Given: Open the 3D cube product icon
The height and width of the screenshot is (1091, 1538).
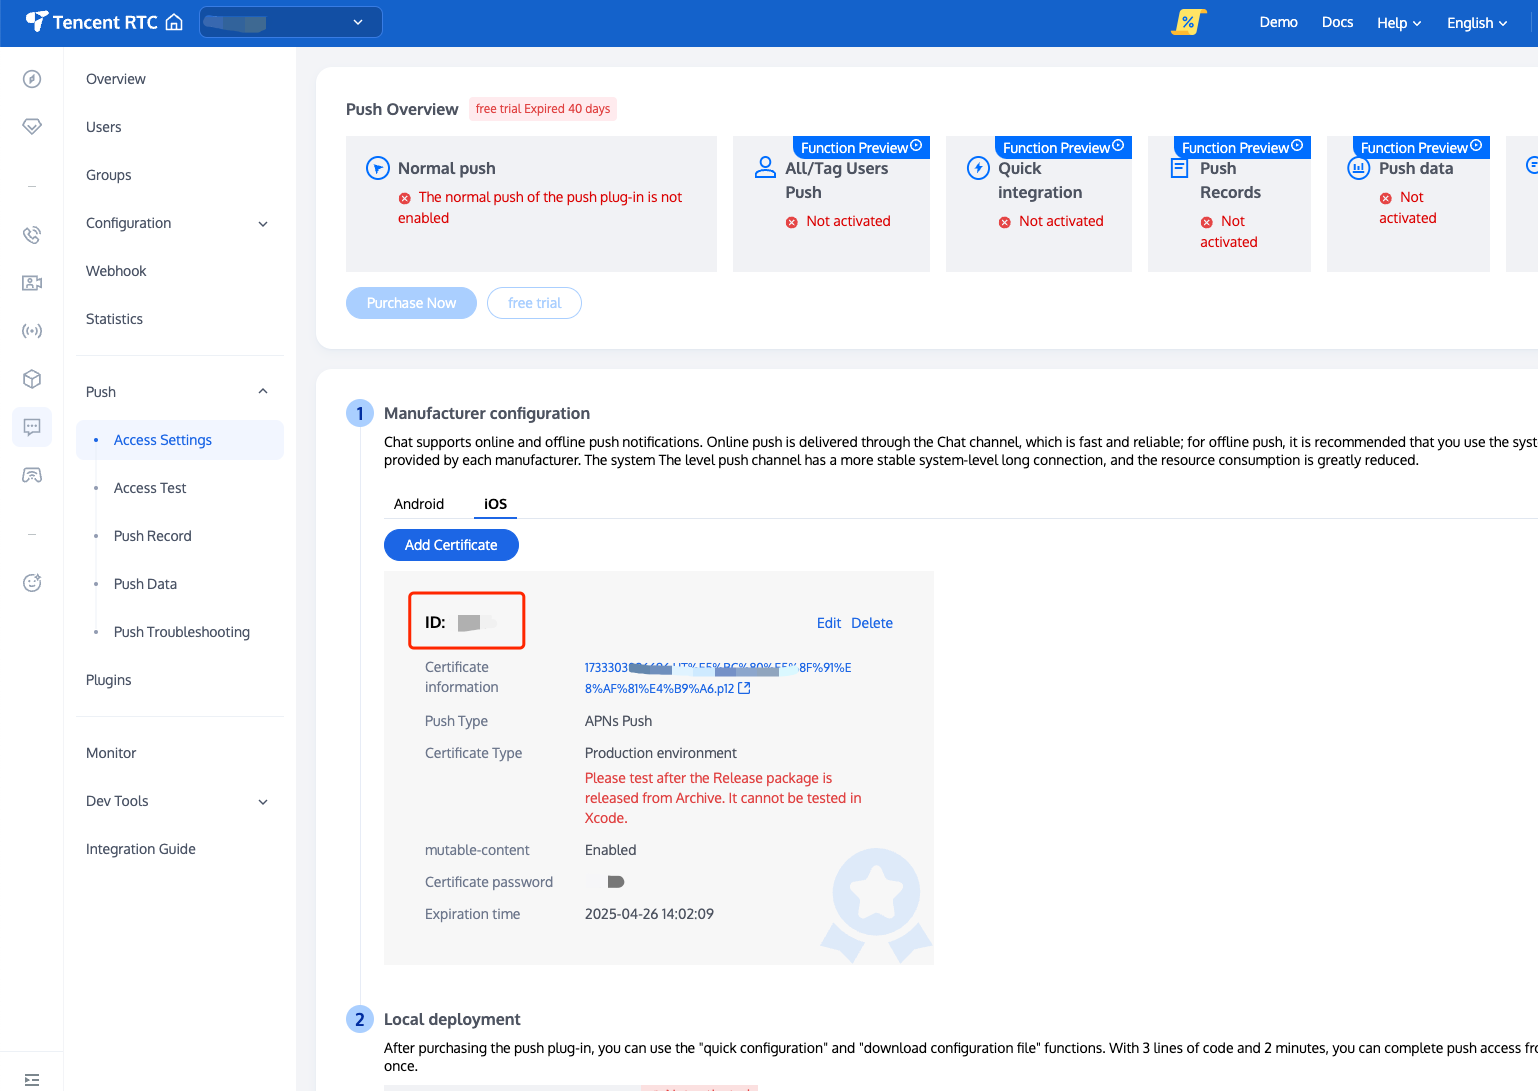Looking at the screenshot, I should (x=31, y=379).
